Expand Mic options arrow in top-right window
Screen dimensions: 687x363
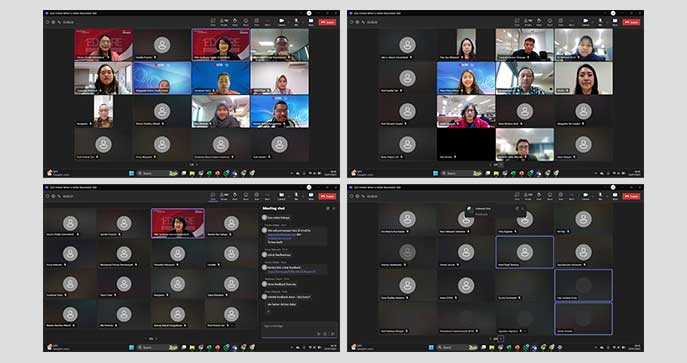(x=607, y=22)
